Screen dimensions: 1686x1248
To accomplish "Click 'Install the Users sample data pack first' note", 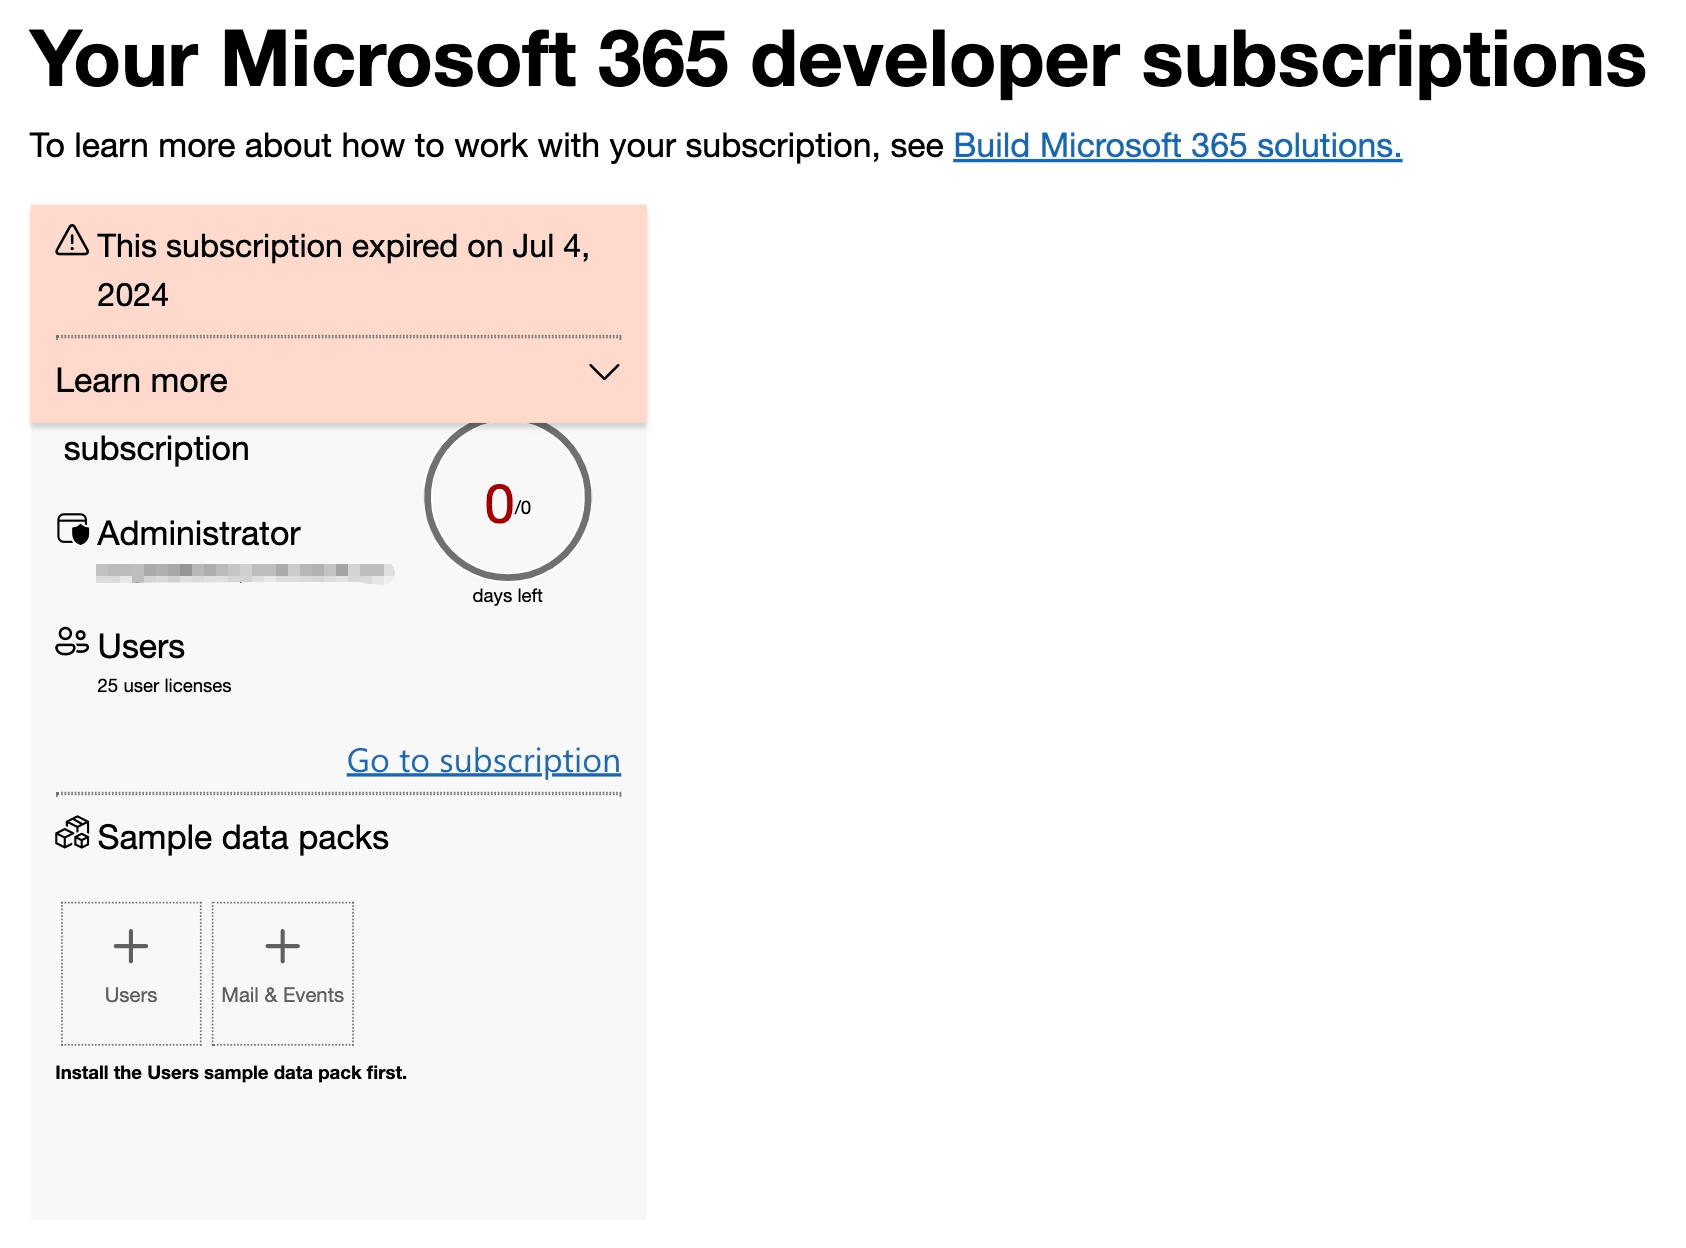I will pos(231,1073).
